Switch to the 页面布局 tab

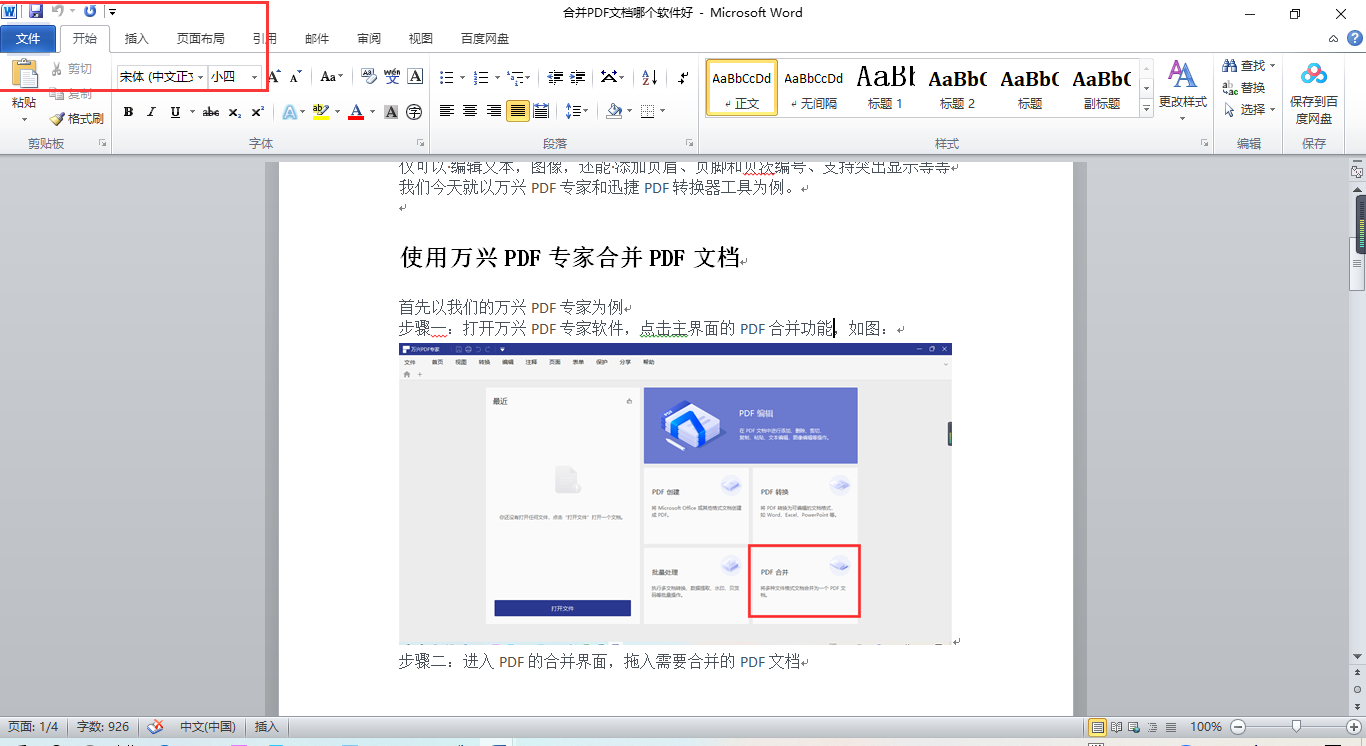coord(201,39)
